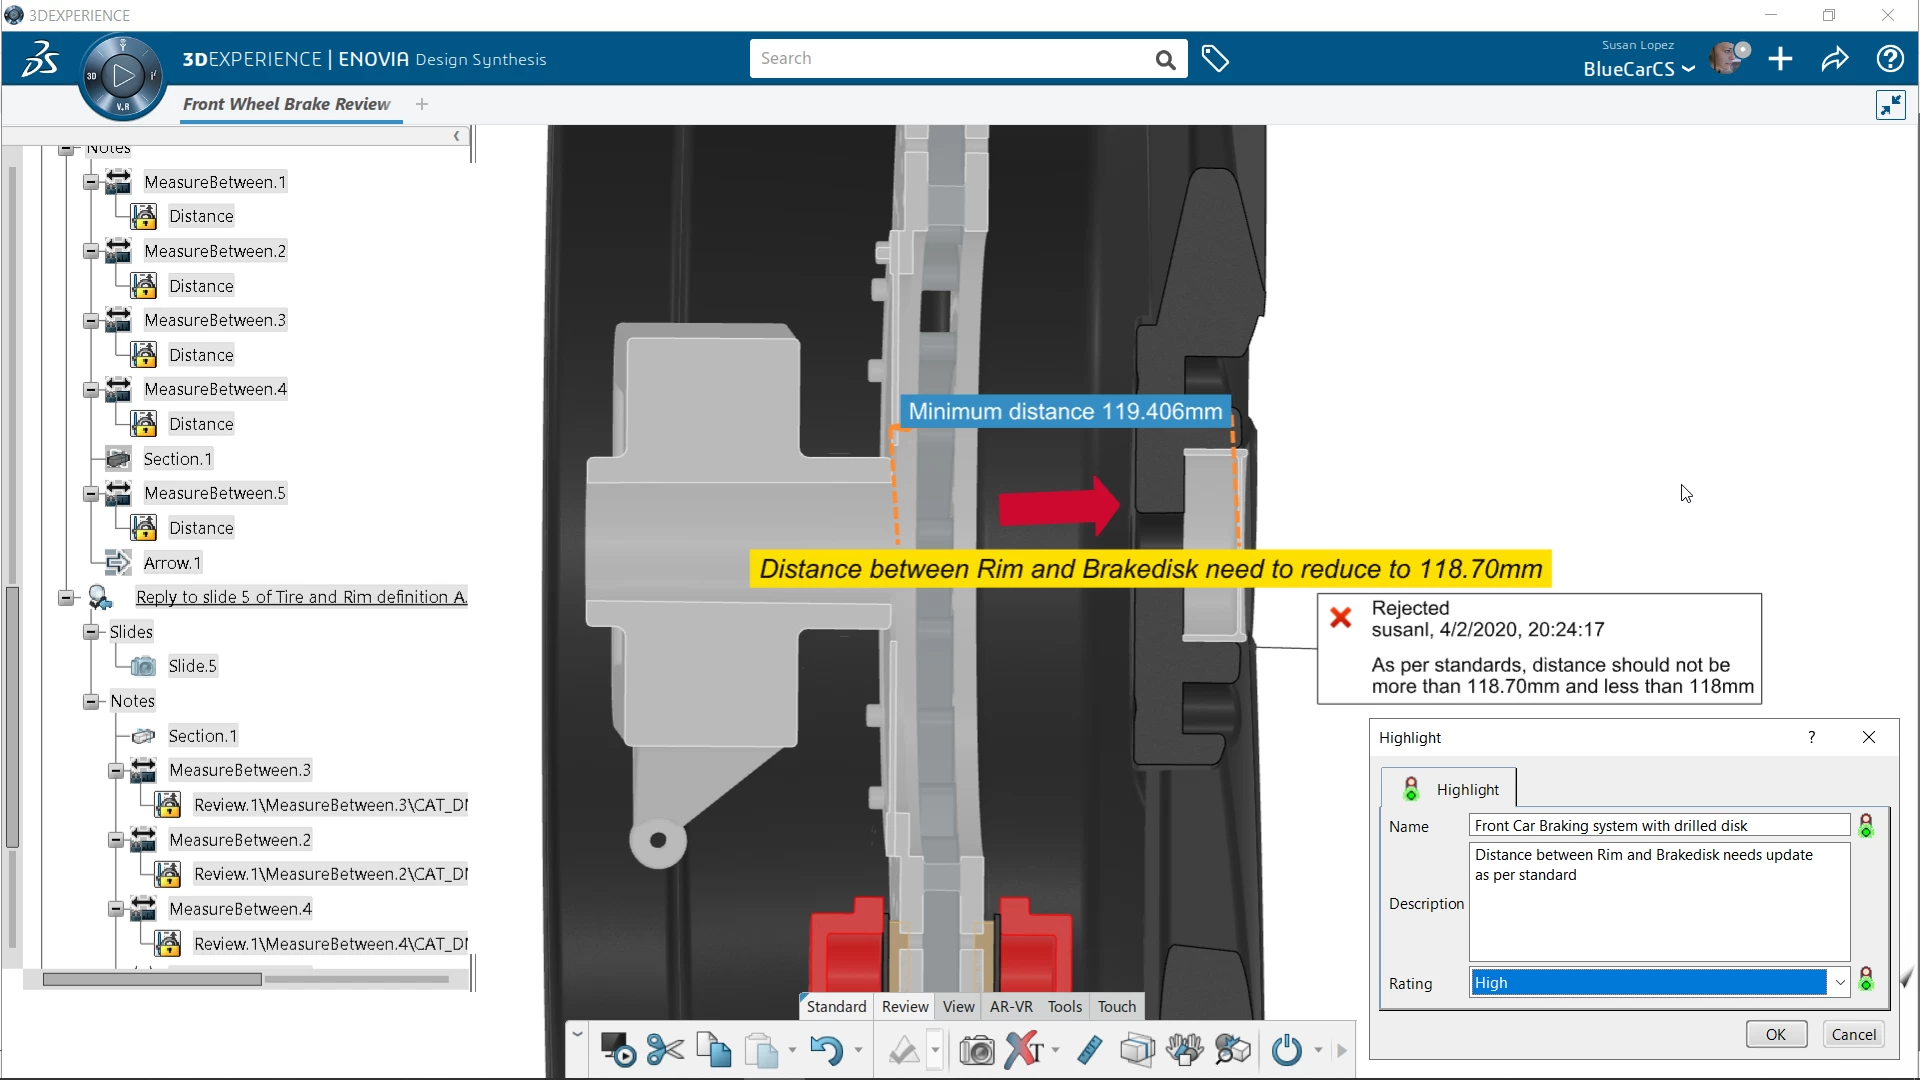Select the ruler Measure tool
Viewport: 1920px width, 1080px height.
click(1089, 1051)
